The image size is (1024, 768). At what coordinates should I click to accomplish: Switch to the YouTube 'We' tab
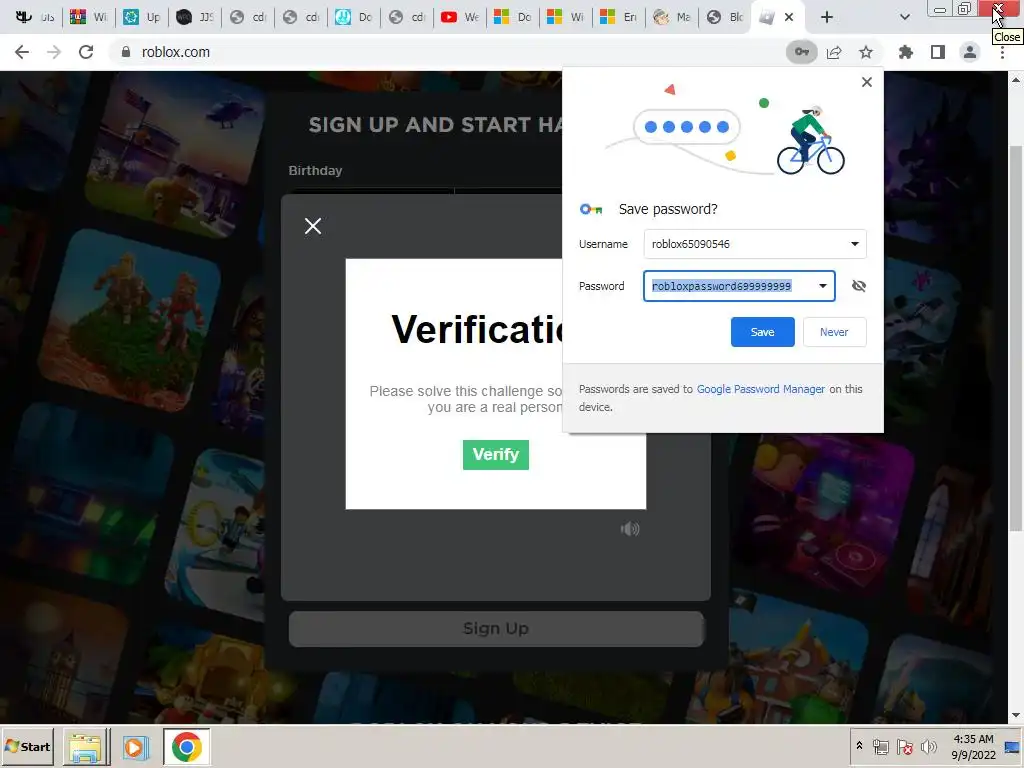[460, 17]
